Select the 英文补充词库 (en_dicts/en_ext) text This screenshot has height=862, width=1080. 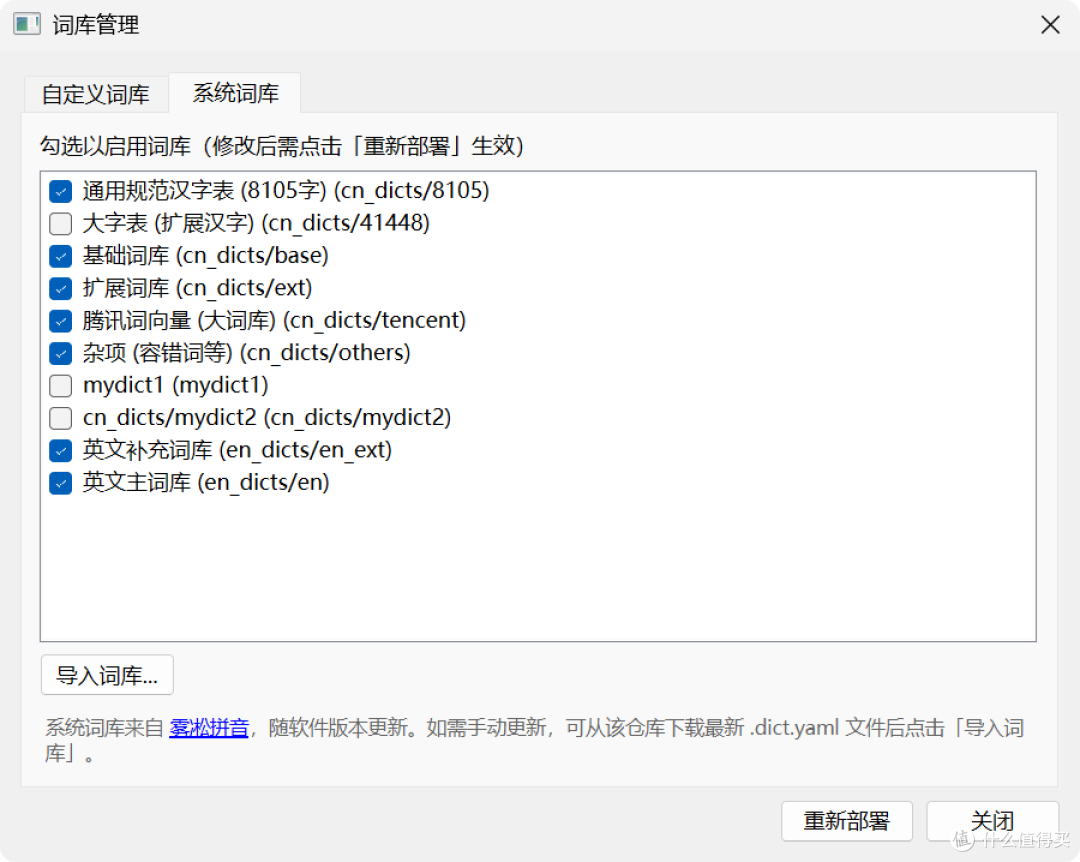(x=238, y=450)
